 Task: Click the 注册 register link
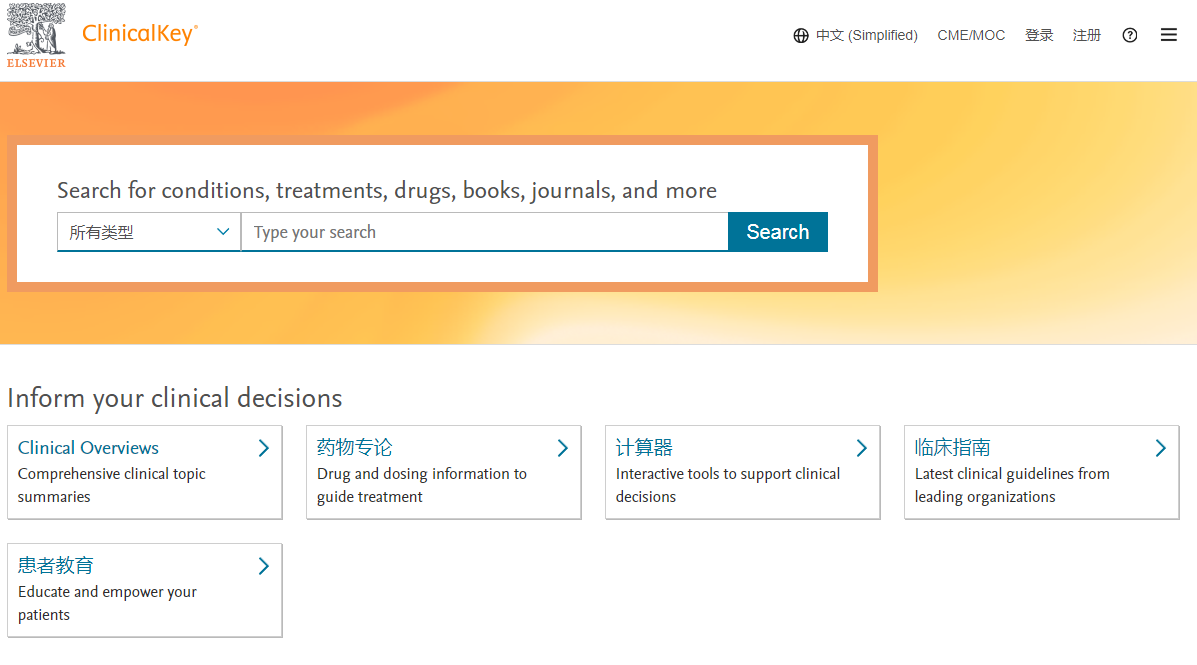1087,36
